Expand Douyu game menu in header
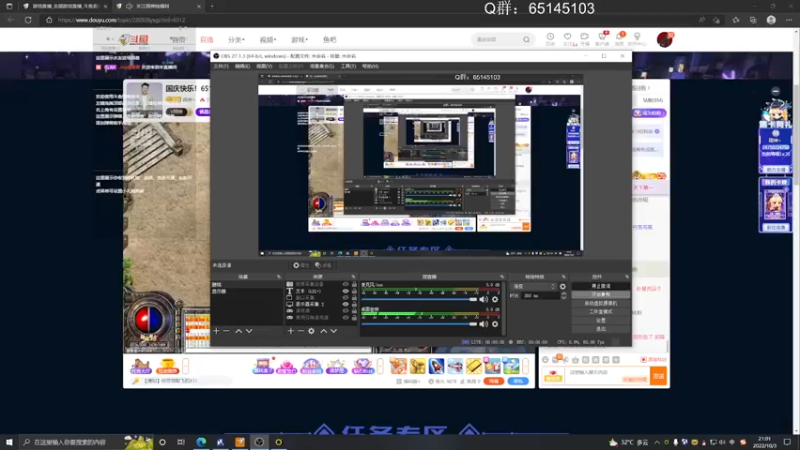Image resolution: width=800 pixels, height=450 pixels. 299,40
